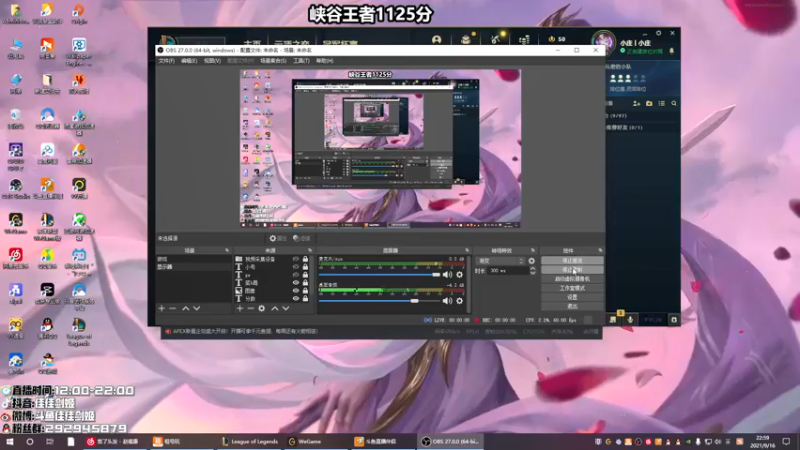Toggle lock on 视频采集设备 source
800x450 pixels.
point(305,259)
